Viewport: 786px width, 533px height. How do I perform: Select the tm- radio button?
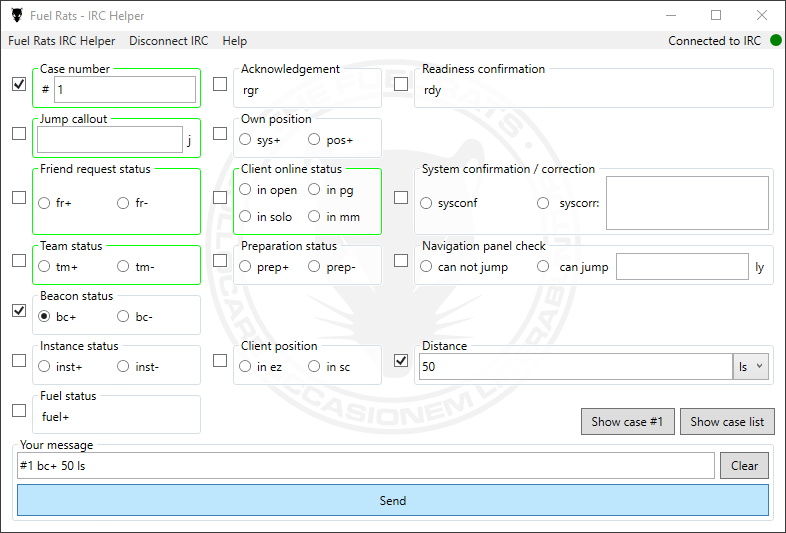click(123, 266)
